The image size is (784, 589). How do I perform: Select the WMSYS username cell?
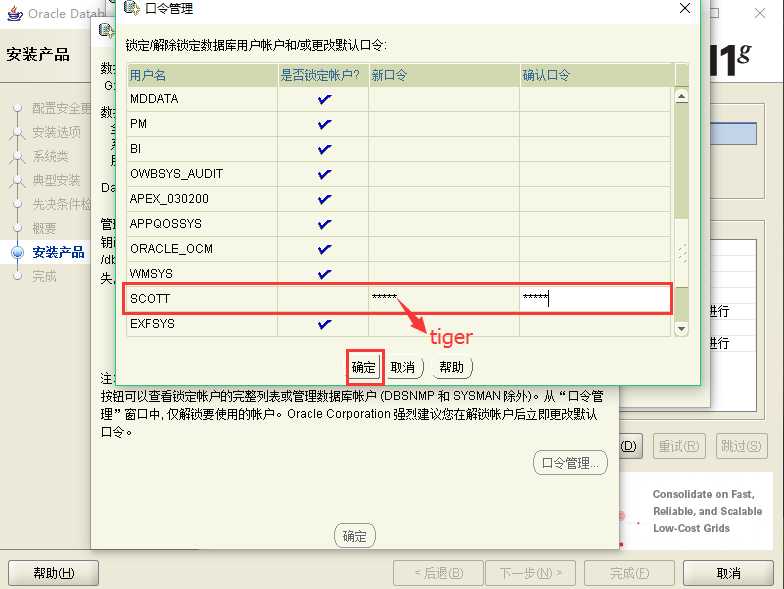(x=202, y=274)
